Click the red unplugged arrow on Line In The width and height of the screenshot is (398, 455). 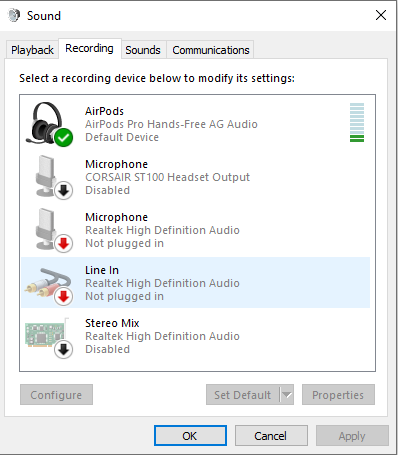point(64,296)
